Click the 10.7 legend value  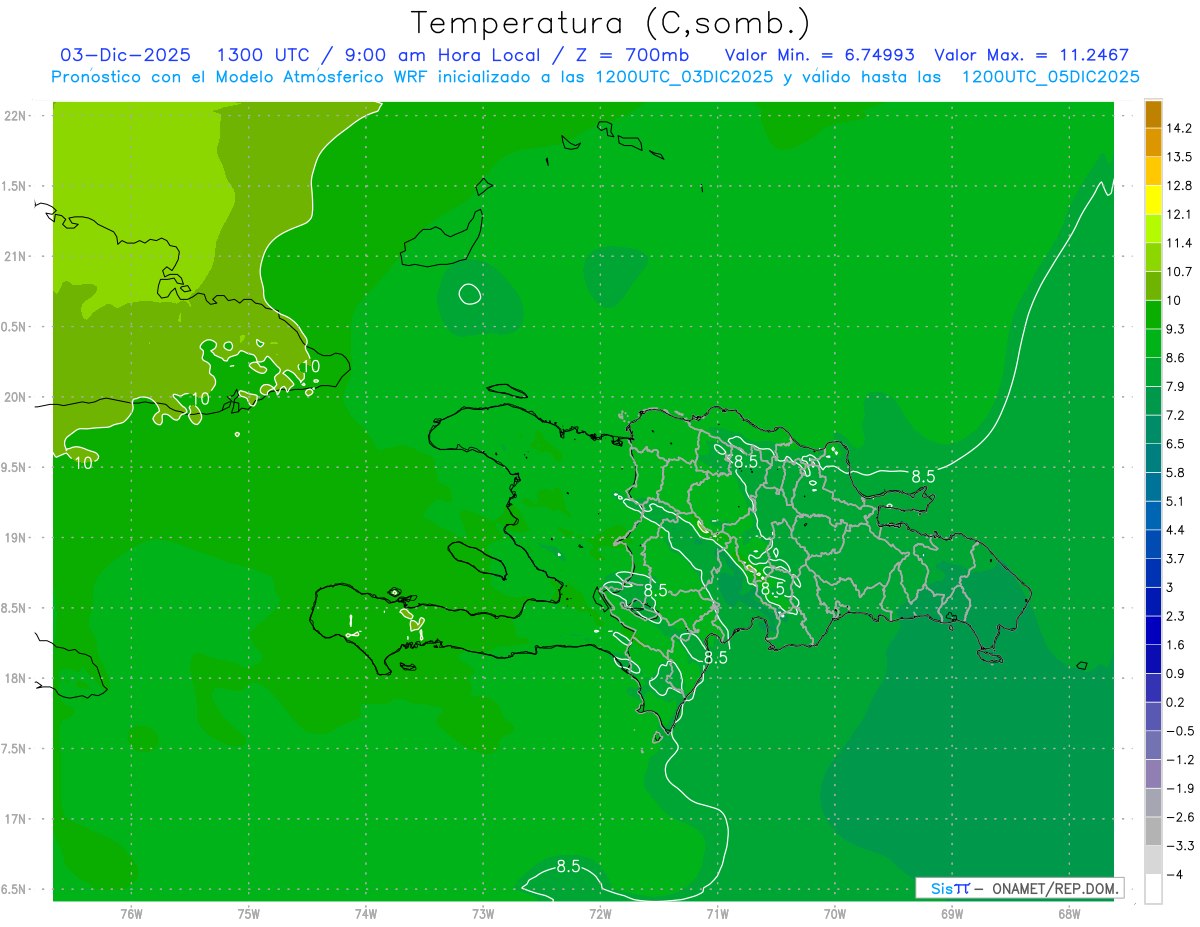[x=1179, y=272]
